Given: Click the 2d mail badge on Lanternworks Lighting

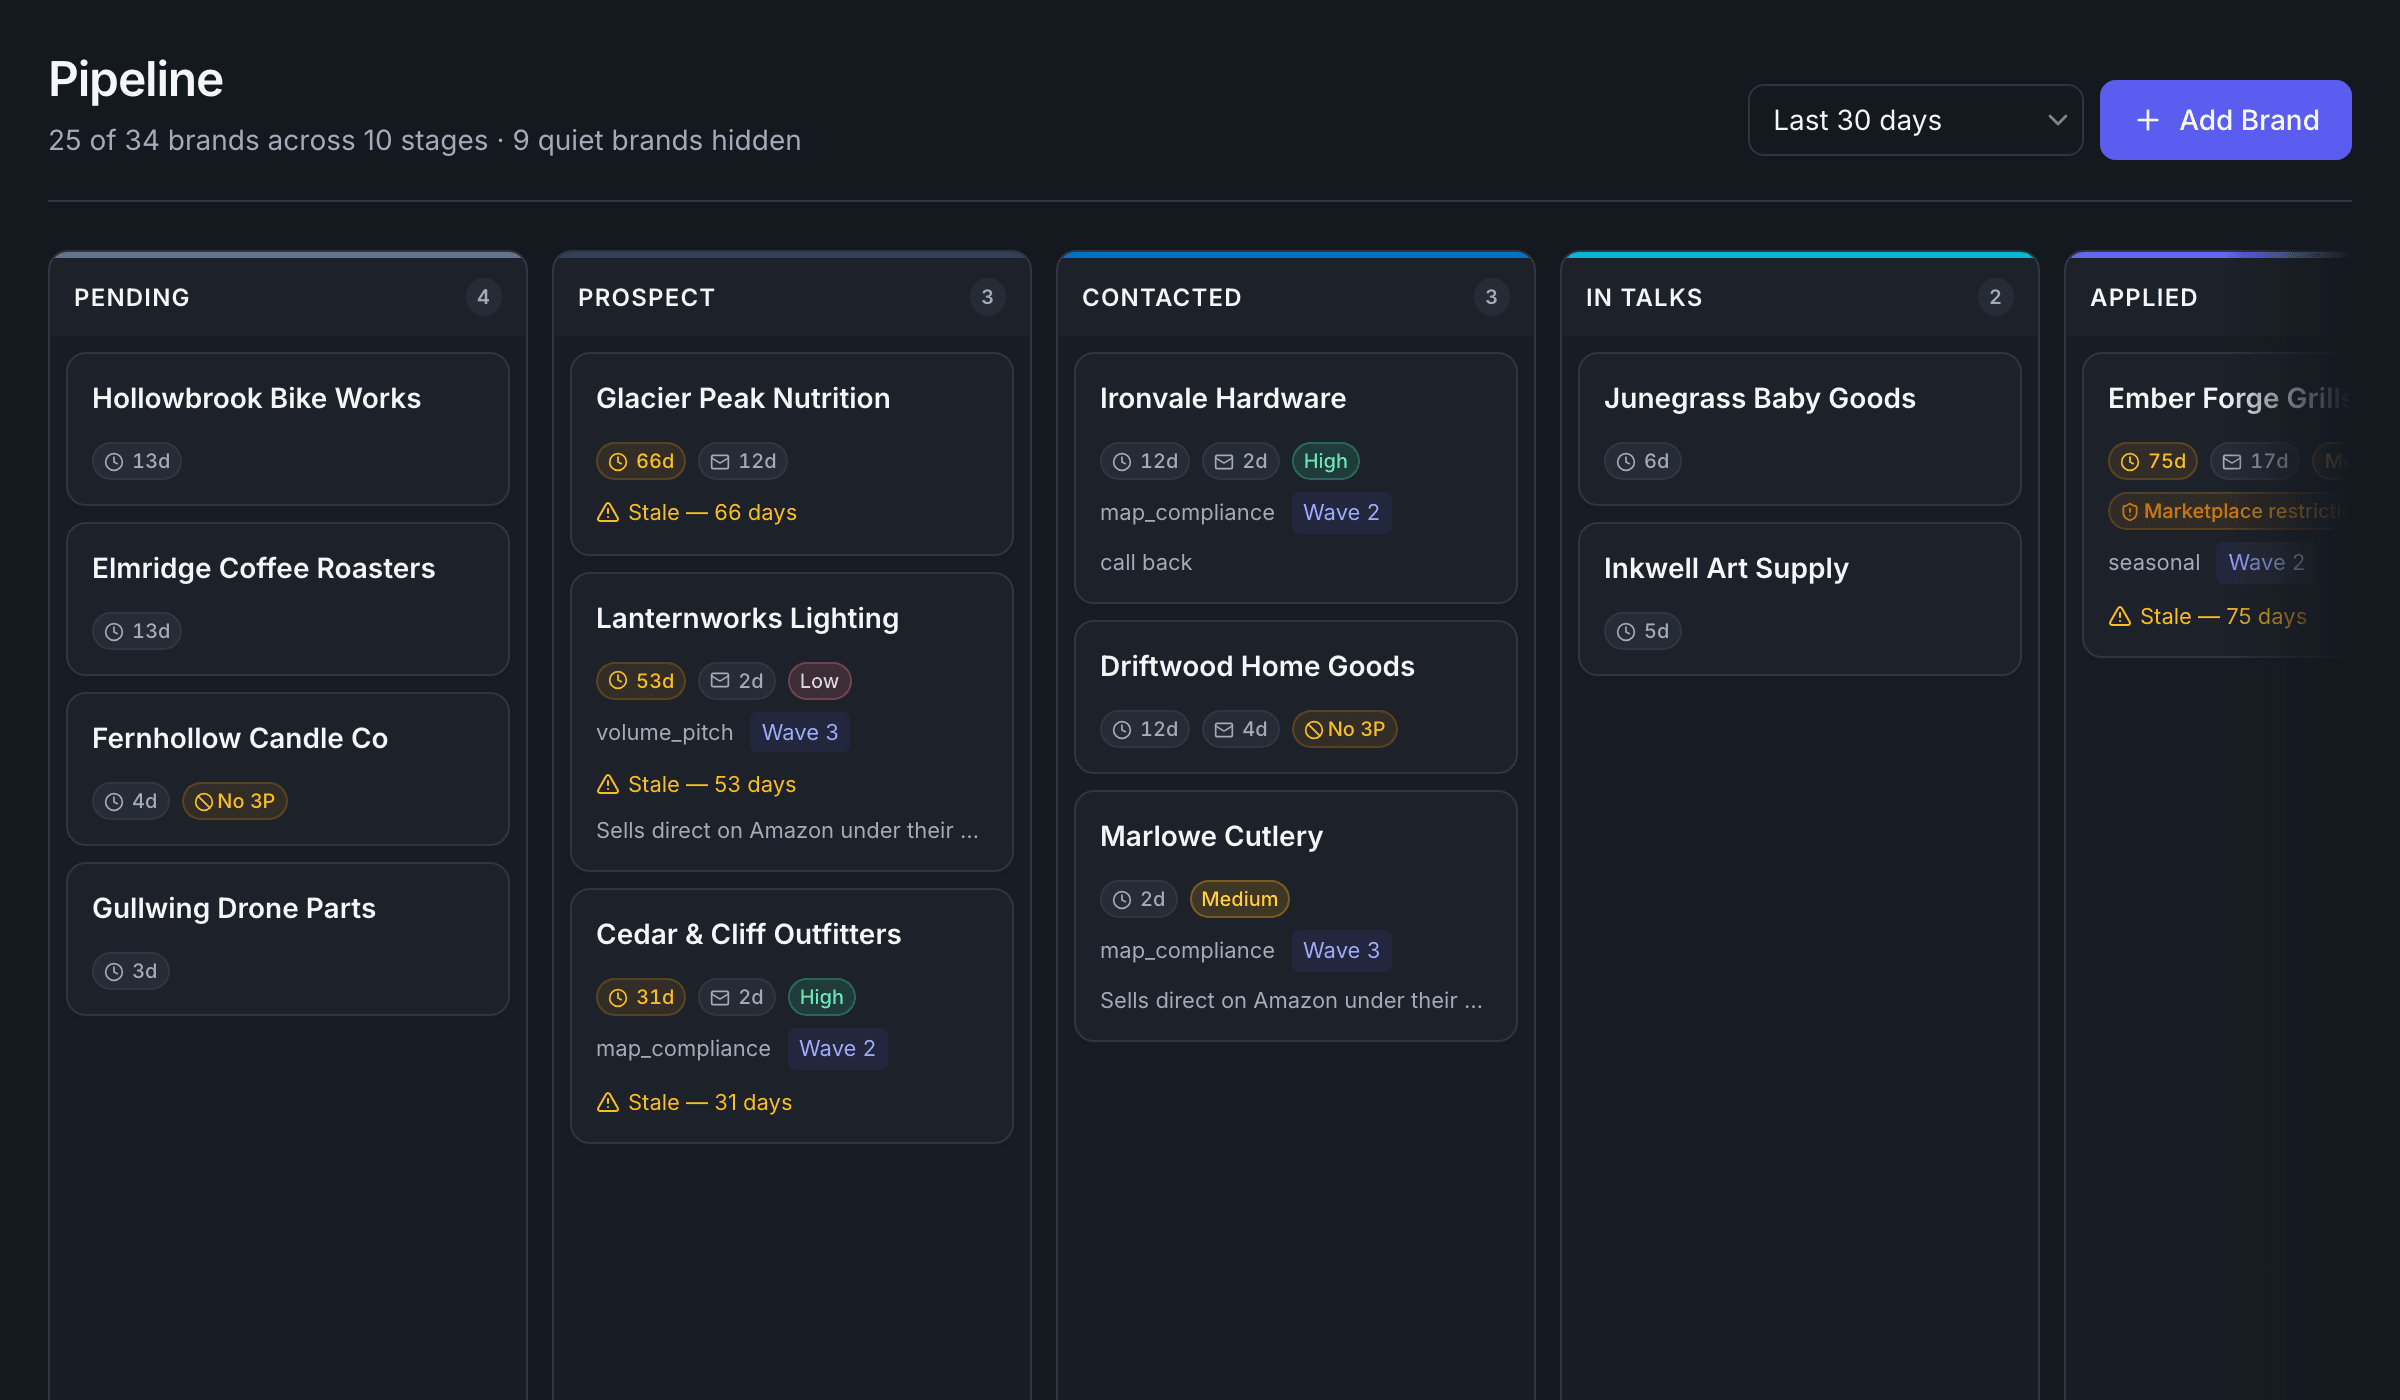Looking at the screenshot, I should point(737,681).
